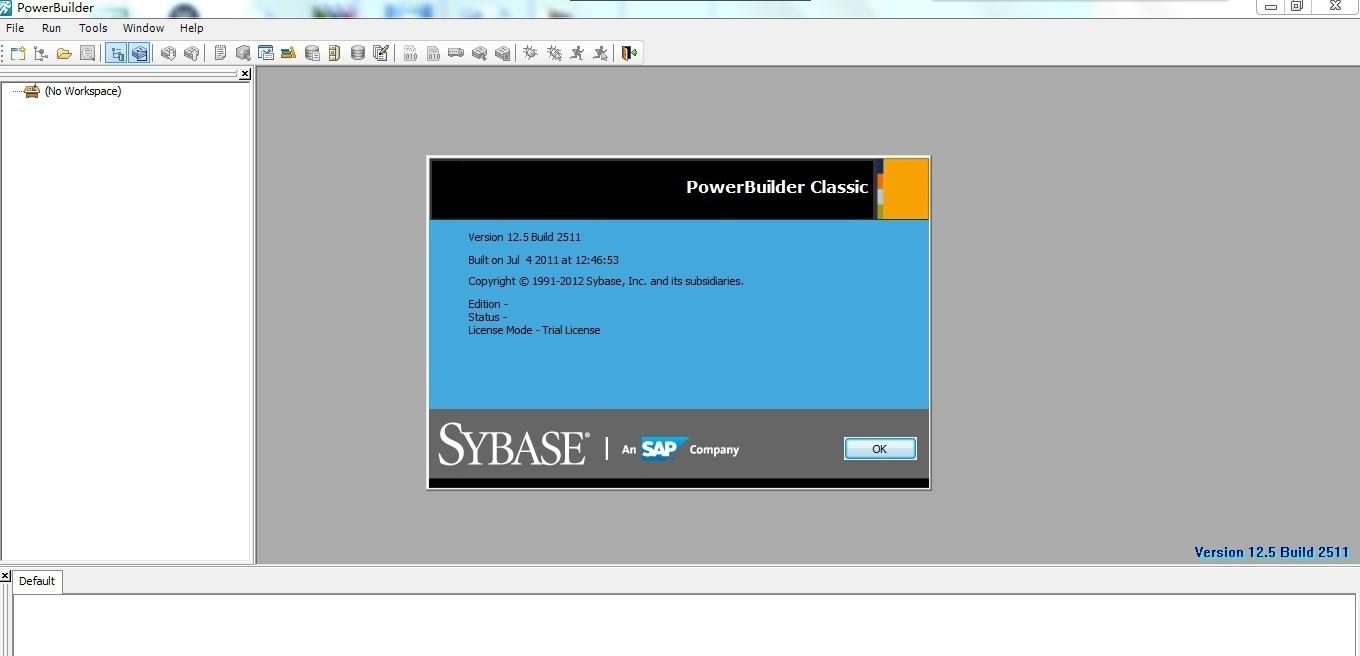Click the Inherit toolbar icon
This screenshot has height=656, width=1360.
pyautogui.click(x=41, y=53)
